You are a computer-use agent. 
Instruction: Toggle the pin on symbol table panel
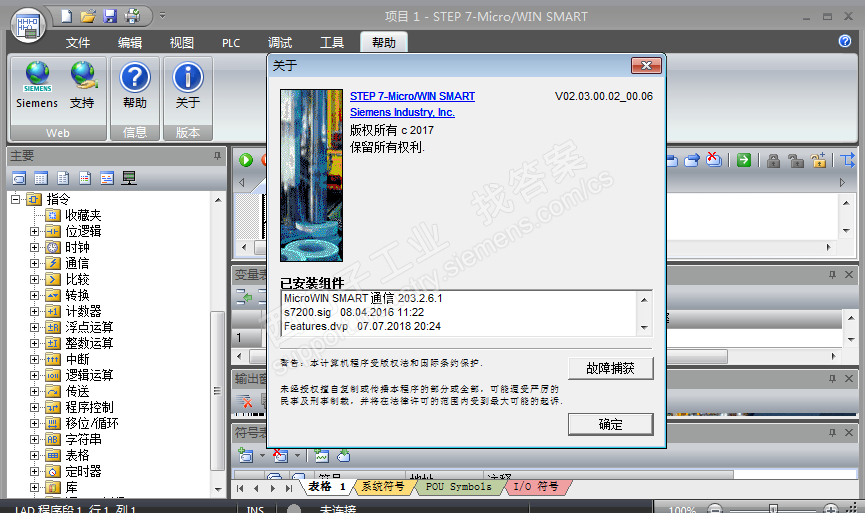pyautogui.click(x=832, y=433)
